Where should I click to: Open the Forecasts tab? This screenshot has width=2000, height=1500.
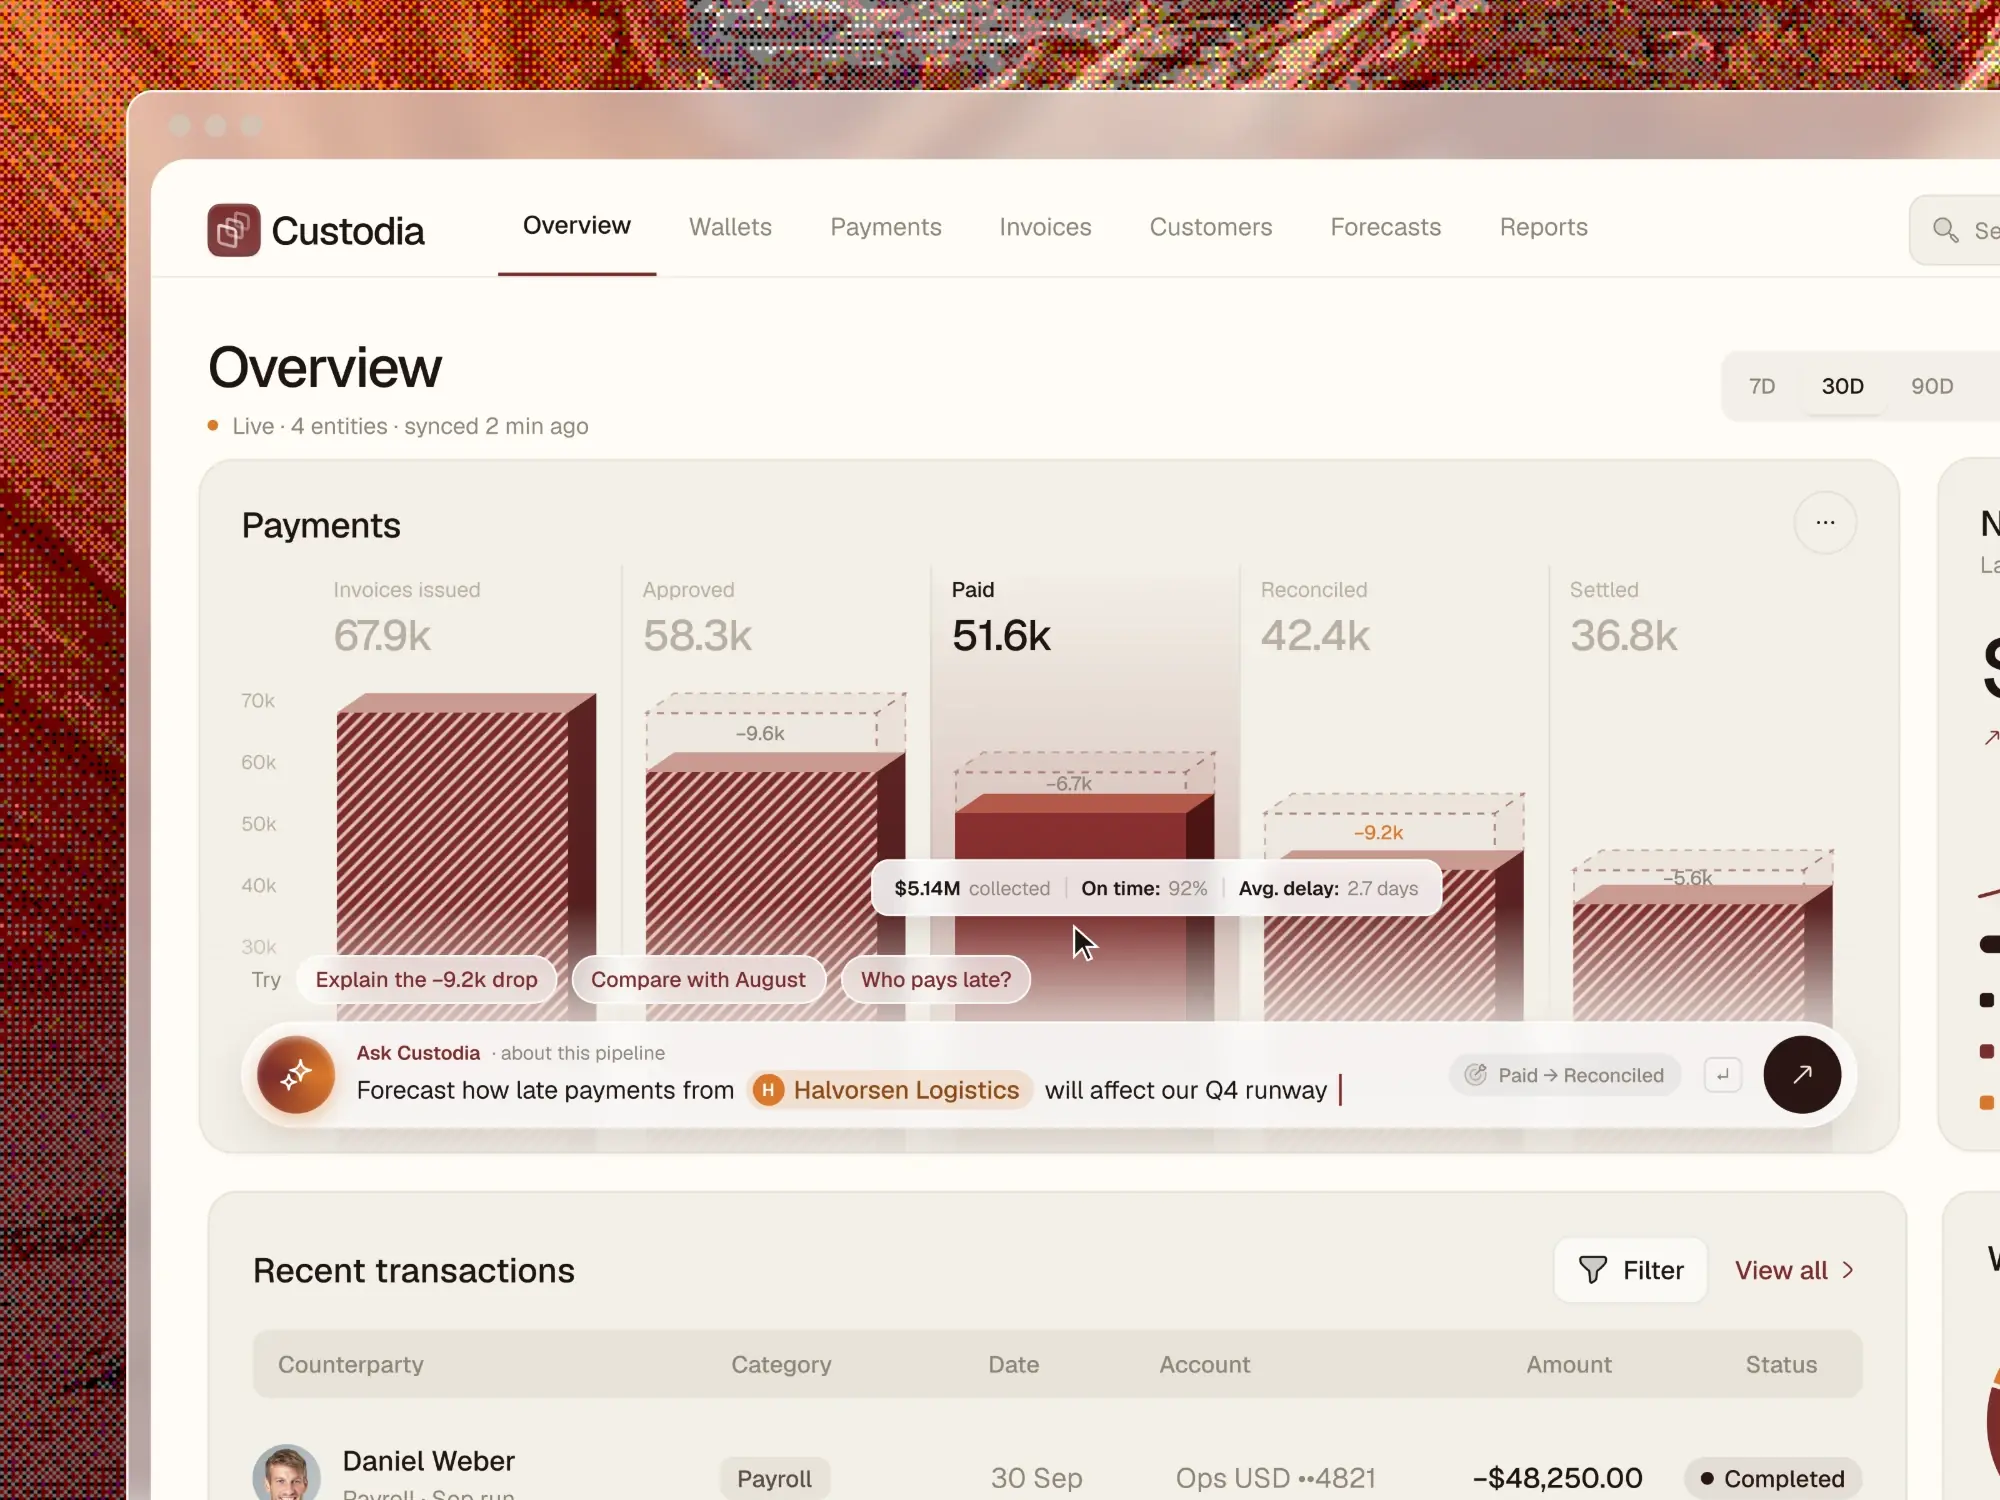pos(1386,227)
